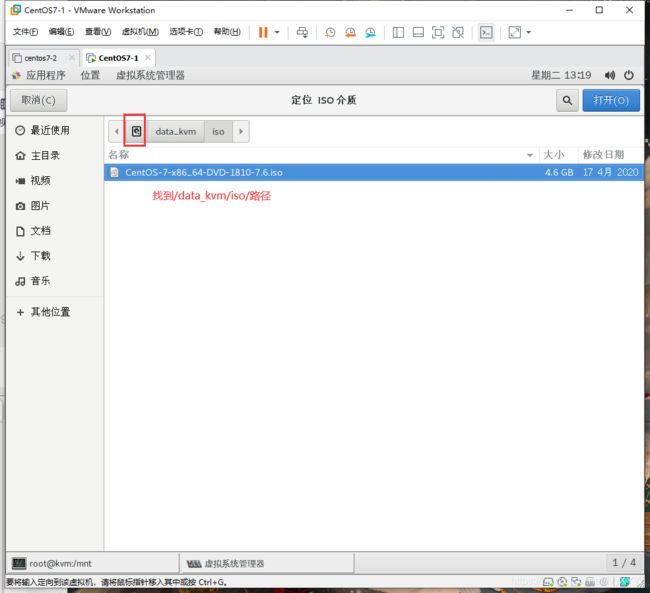Click the CD/DVD status icon in VMware bar
Image resolution: width=650 pixels, height=593 pixels.
(562, 582)
